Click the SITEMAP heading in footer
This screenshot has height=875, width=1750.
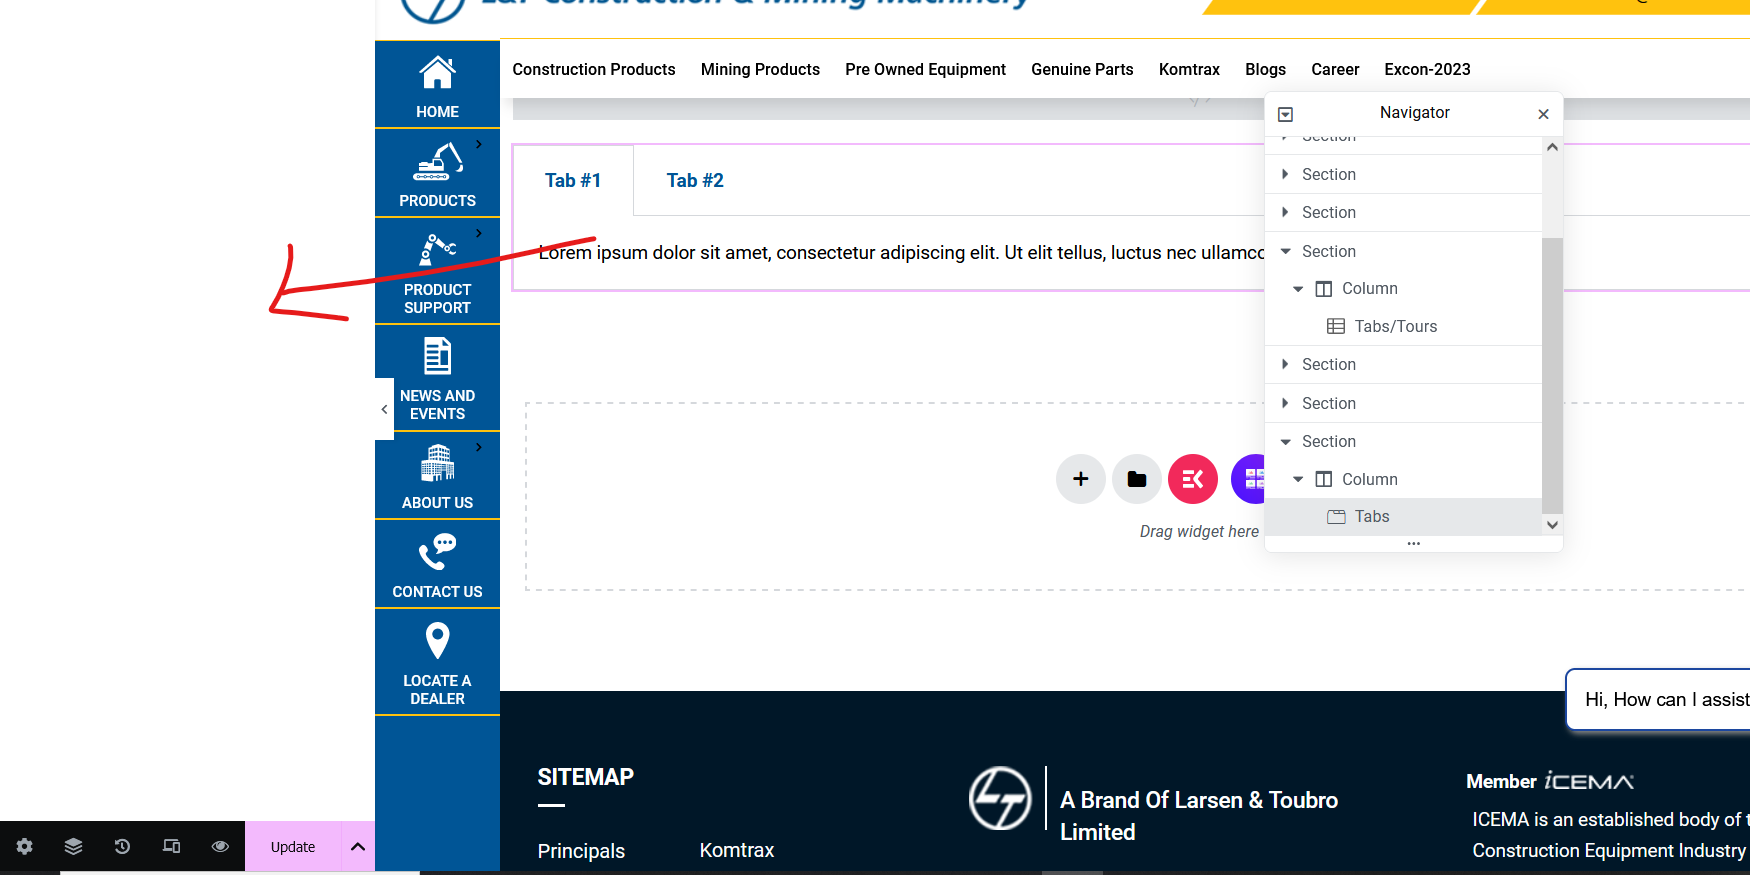tap(586, 777)
